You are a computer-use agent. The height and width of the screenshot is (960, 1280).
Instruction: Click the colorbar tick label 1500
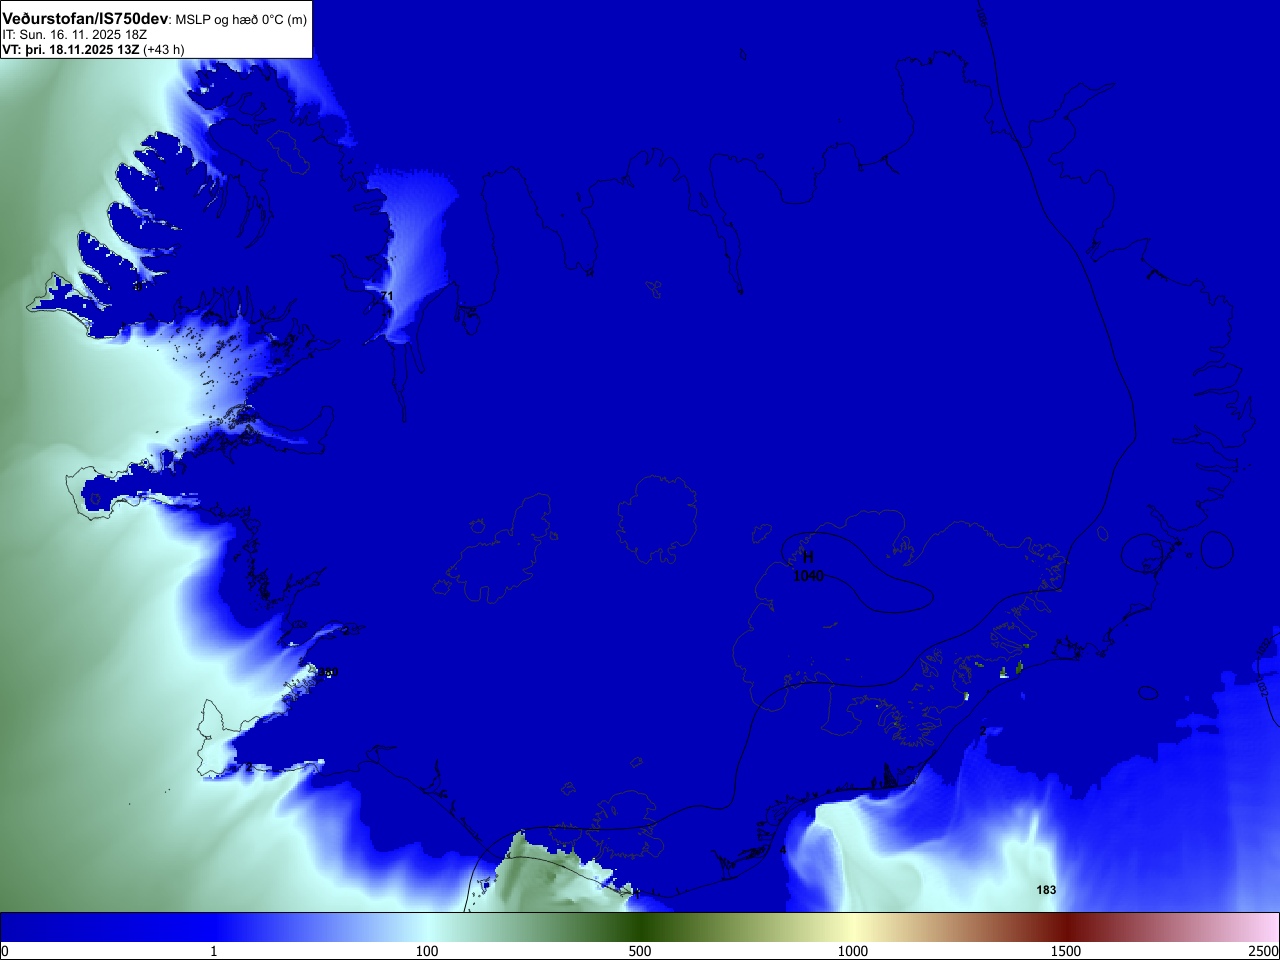tap(1066, 951)
